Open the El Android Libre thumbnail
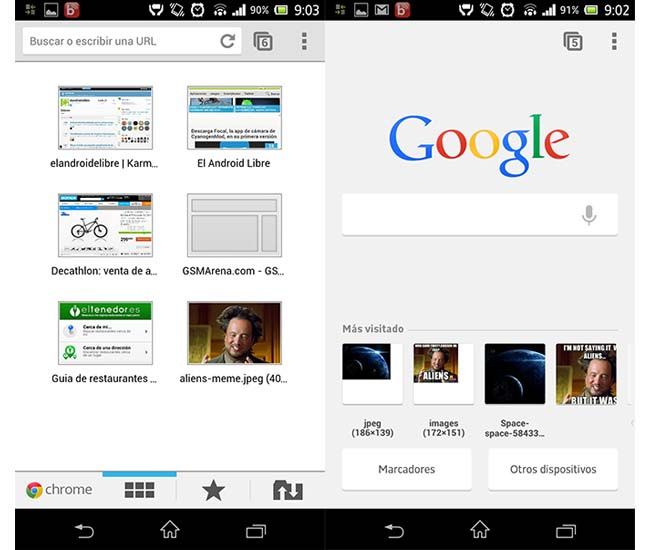The image size is (650, 550). [x=234, y=118]
